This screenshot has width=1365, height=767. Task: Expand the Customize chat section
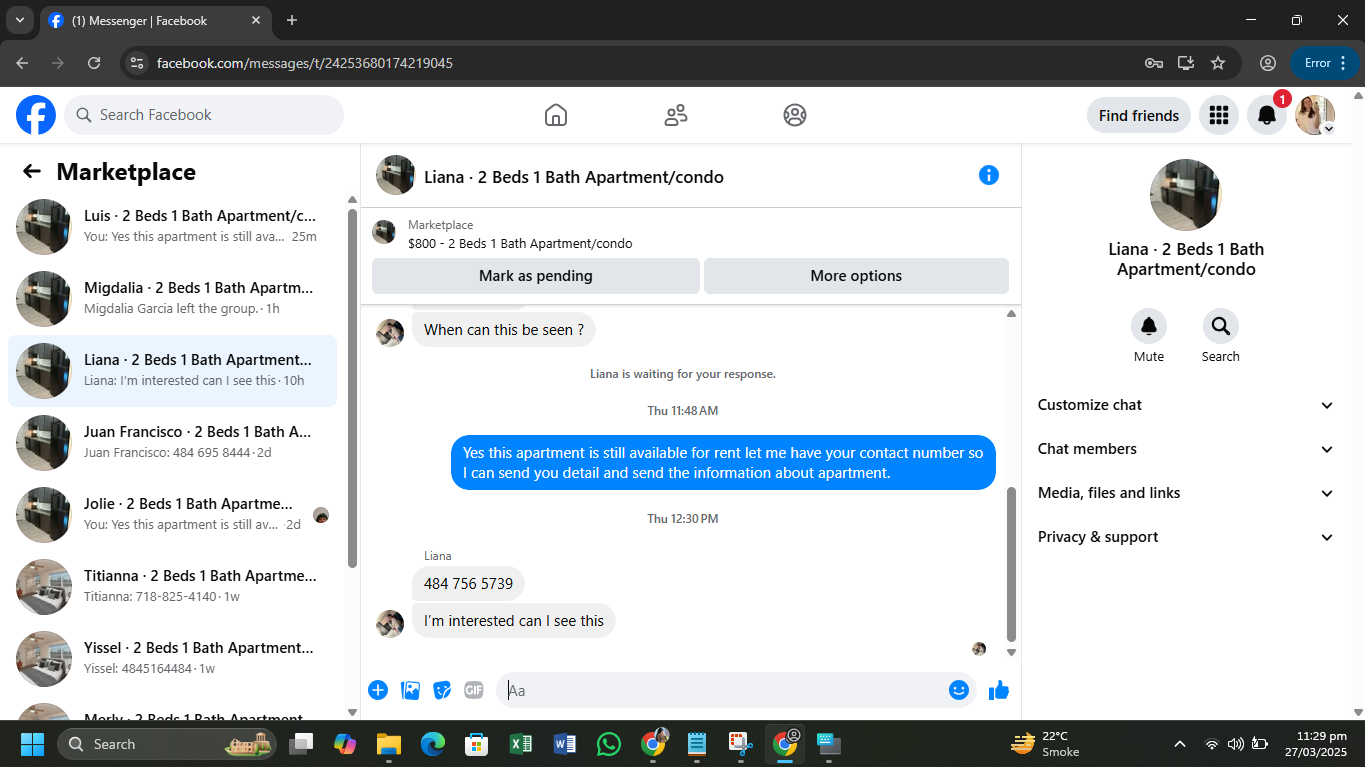[x=1186, y=405]
